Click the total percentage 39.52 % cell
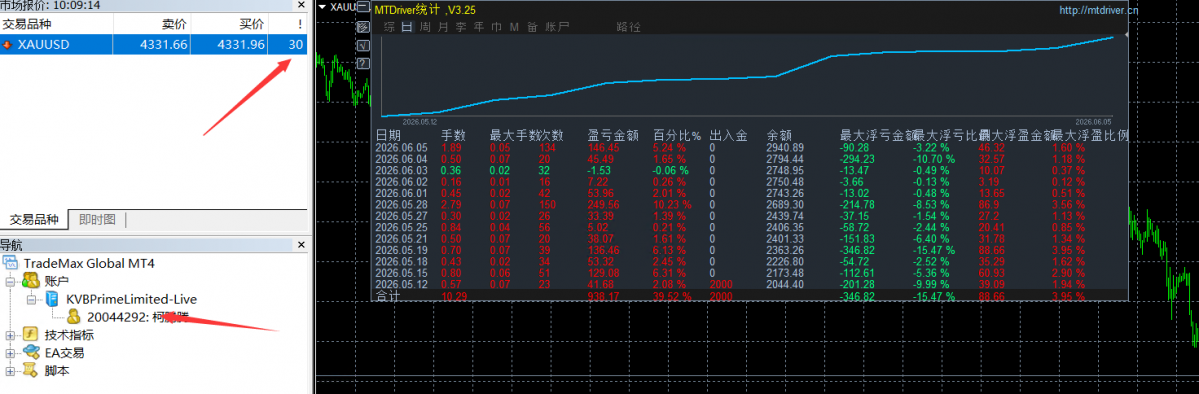 pos(671,295)
